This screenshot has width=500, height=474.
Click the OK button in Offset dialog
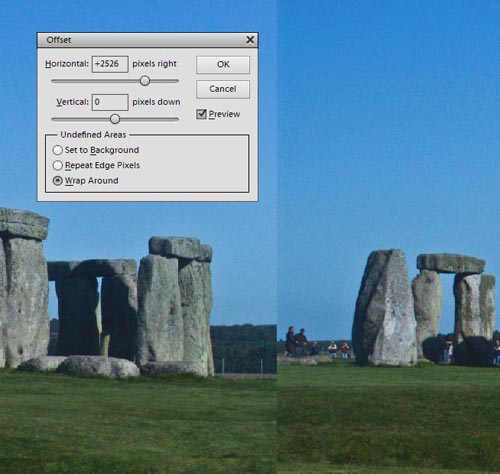pos(223,64)
